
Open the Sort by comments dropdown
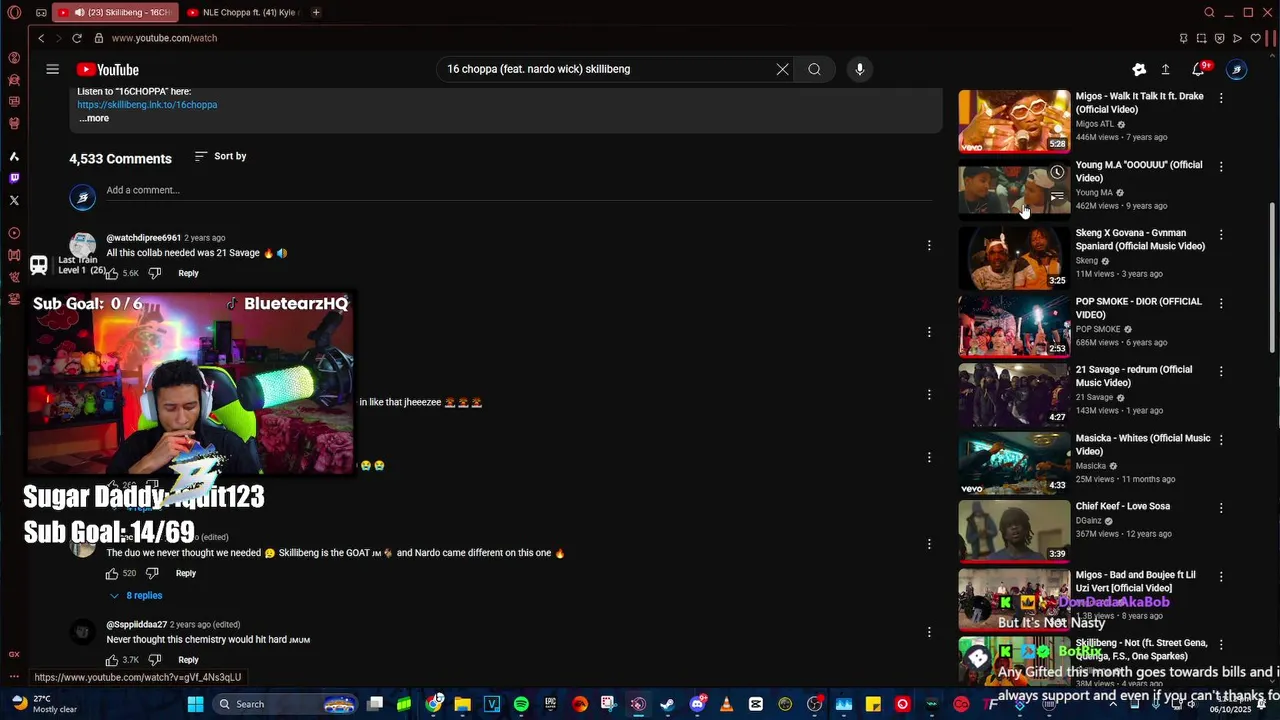tap(220, 156)
